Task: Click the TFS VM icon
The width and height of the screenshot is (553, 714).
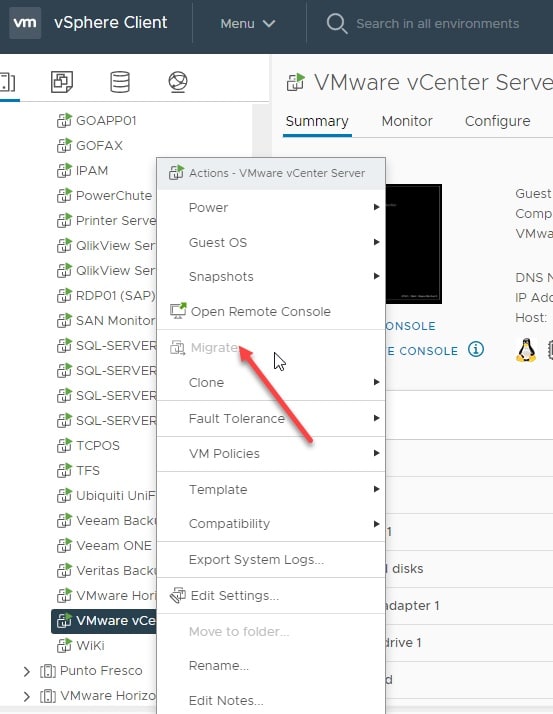Action: pyautogui.click(x=64, y=470)
